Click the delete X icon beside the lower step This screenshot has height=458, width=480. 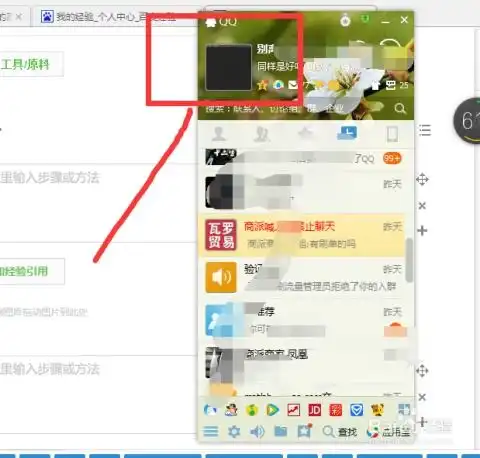[x=422, y=397]
